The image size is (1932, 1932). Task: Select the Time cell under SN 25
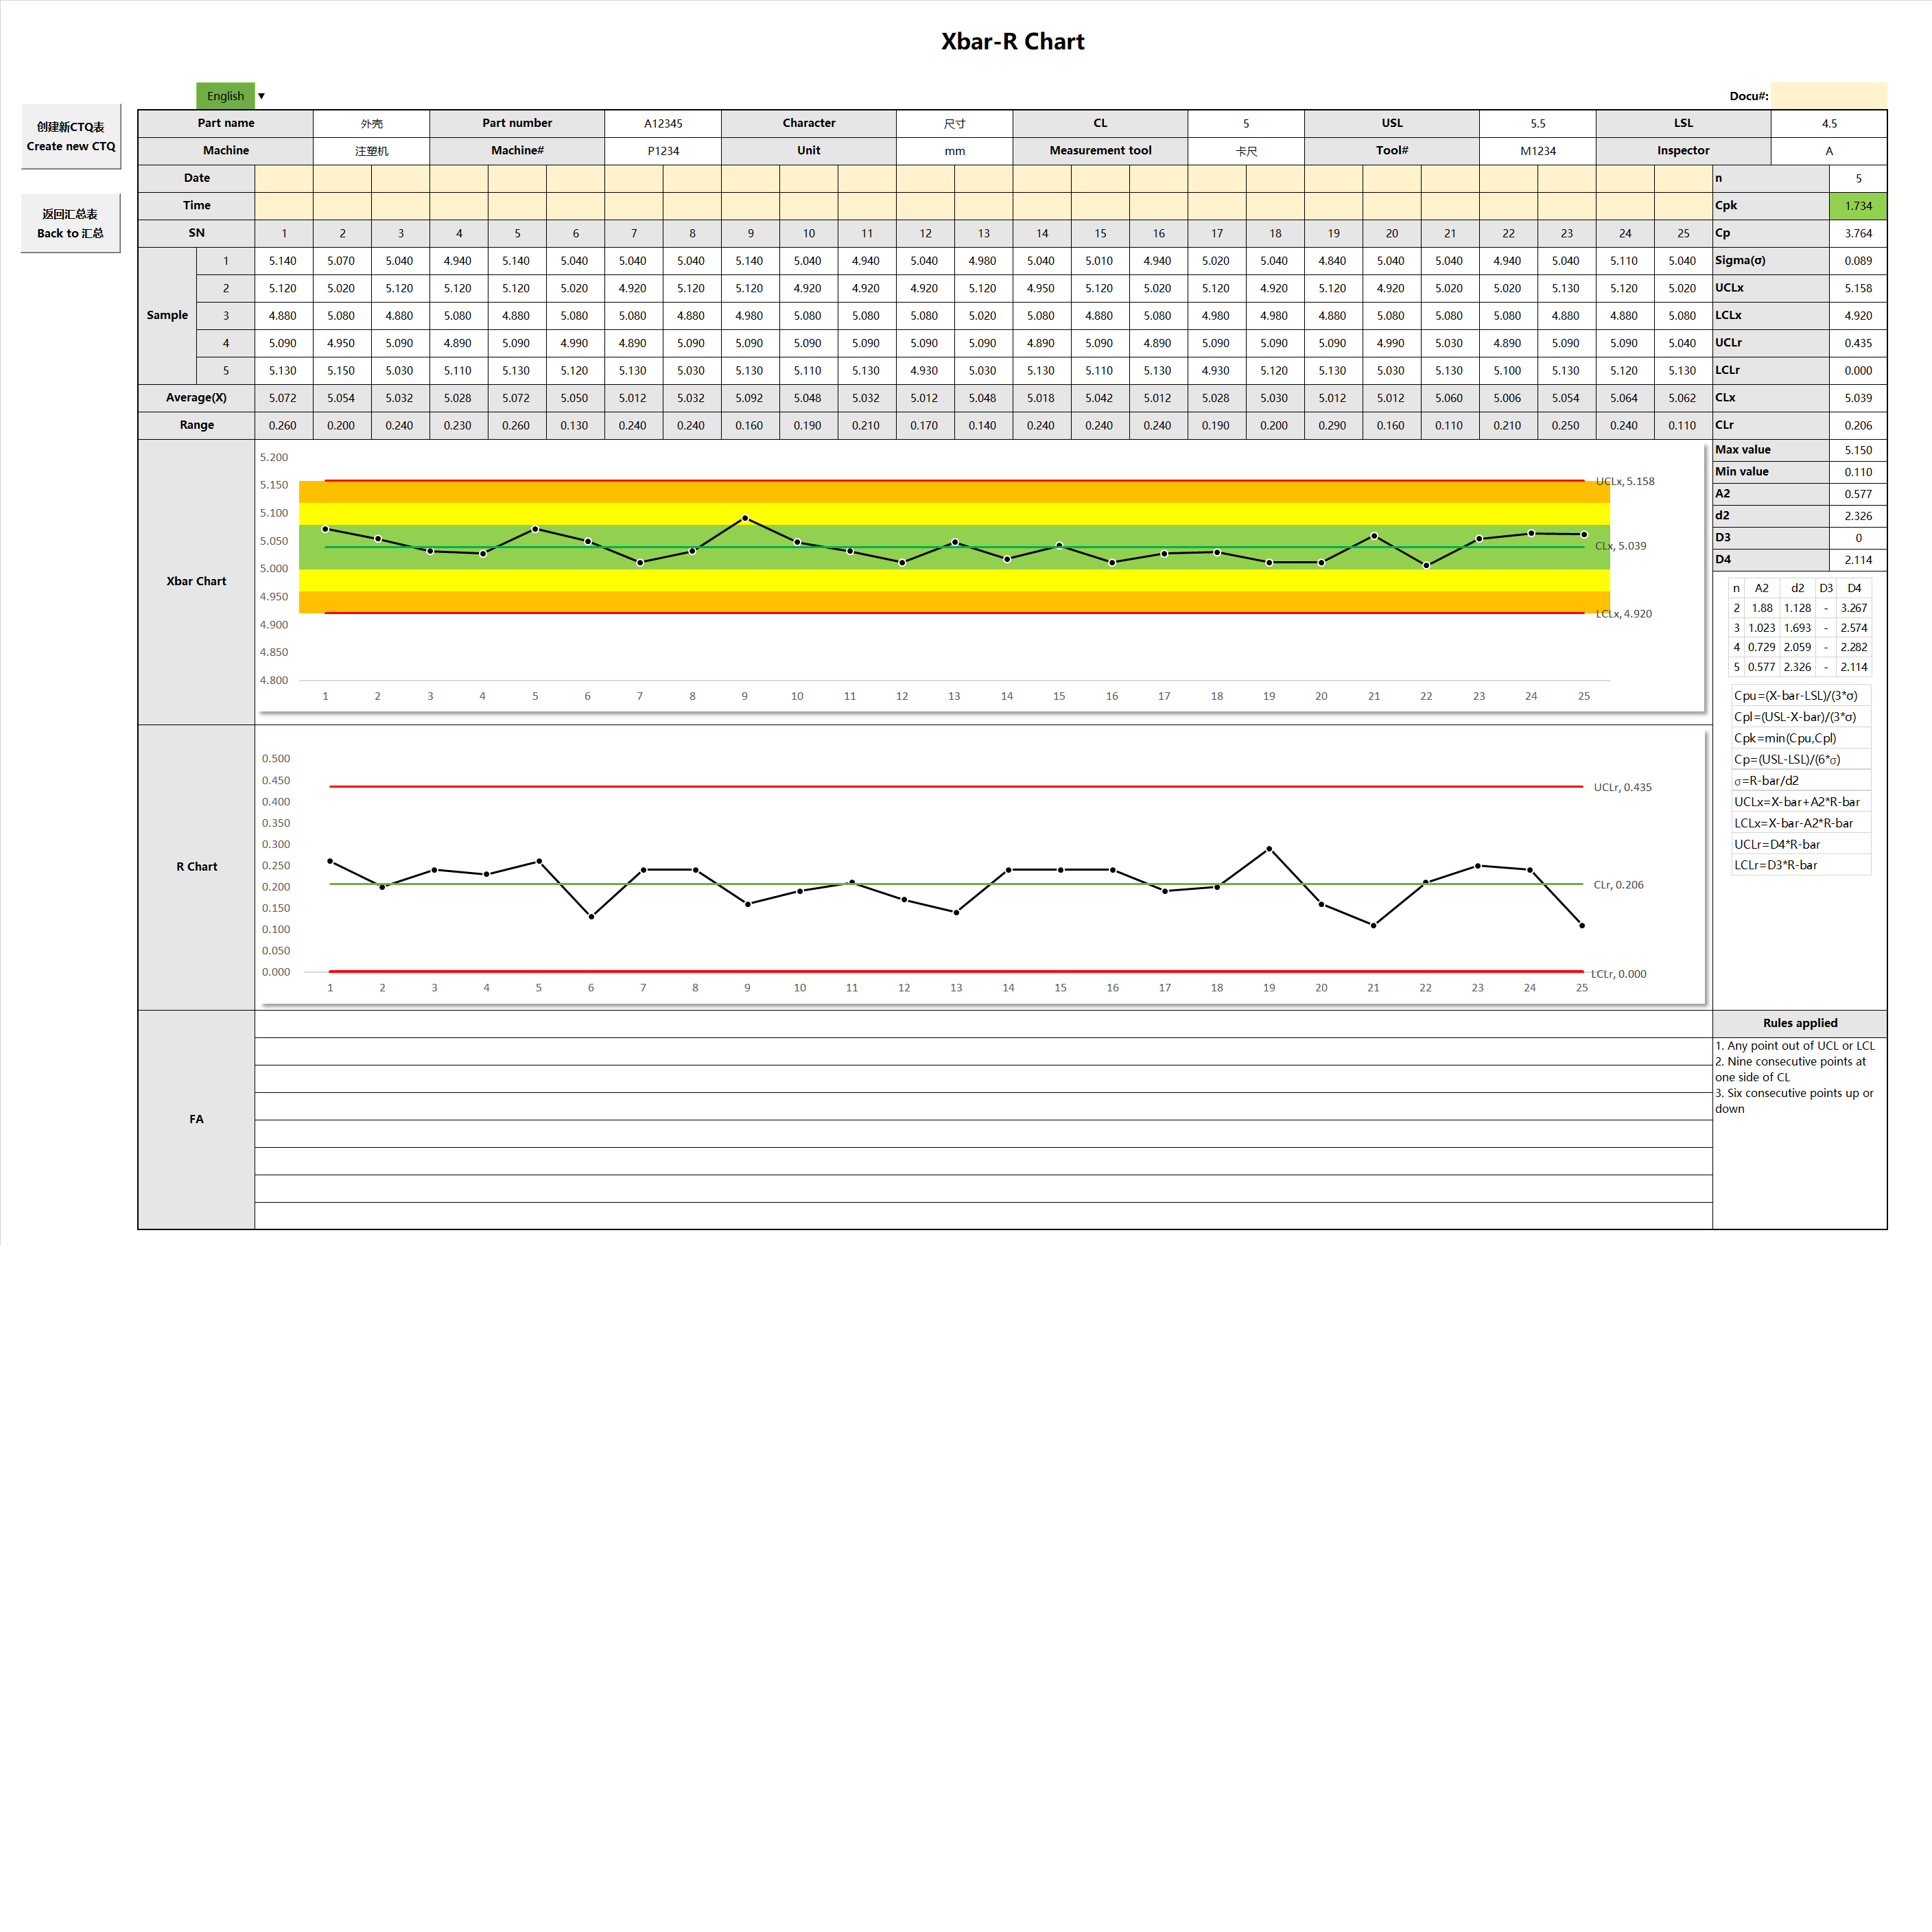point(1683,205)
